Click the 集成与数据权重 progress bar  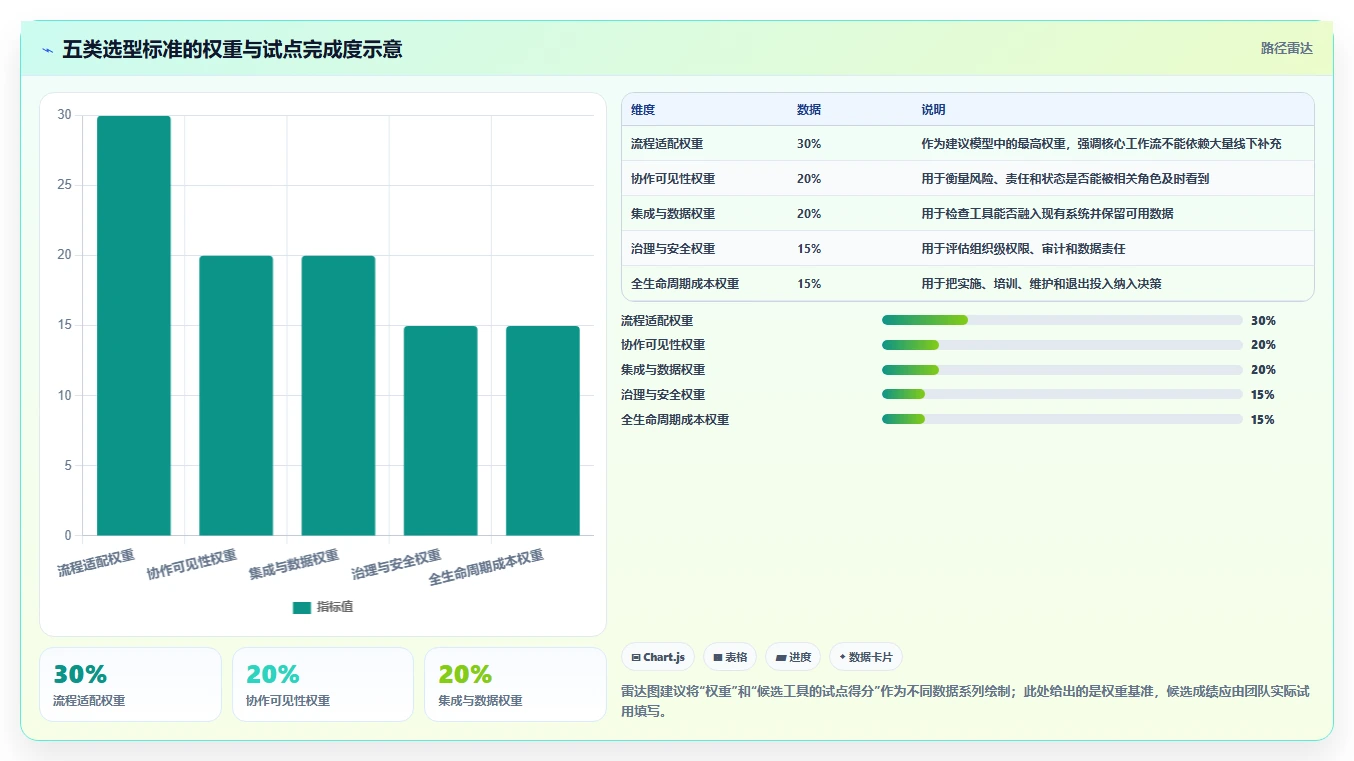coord(1062,370)
